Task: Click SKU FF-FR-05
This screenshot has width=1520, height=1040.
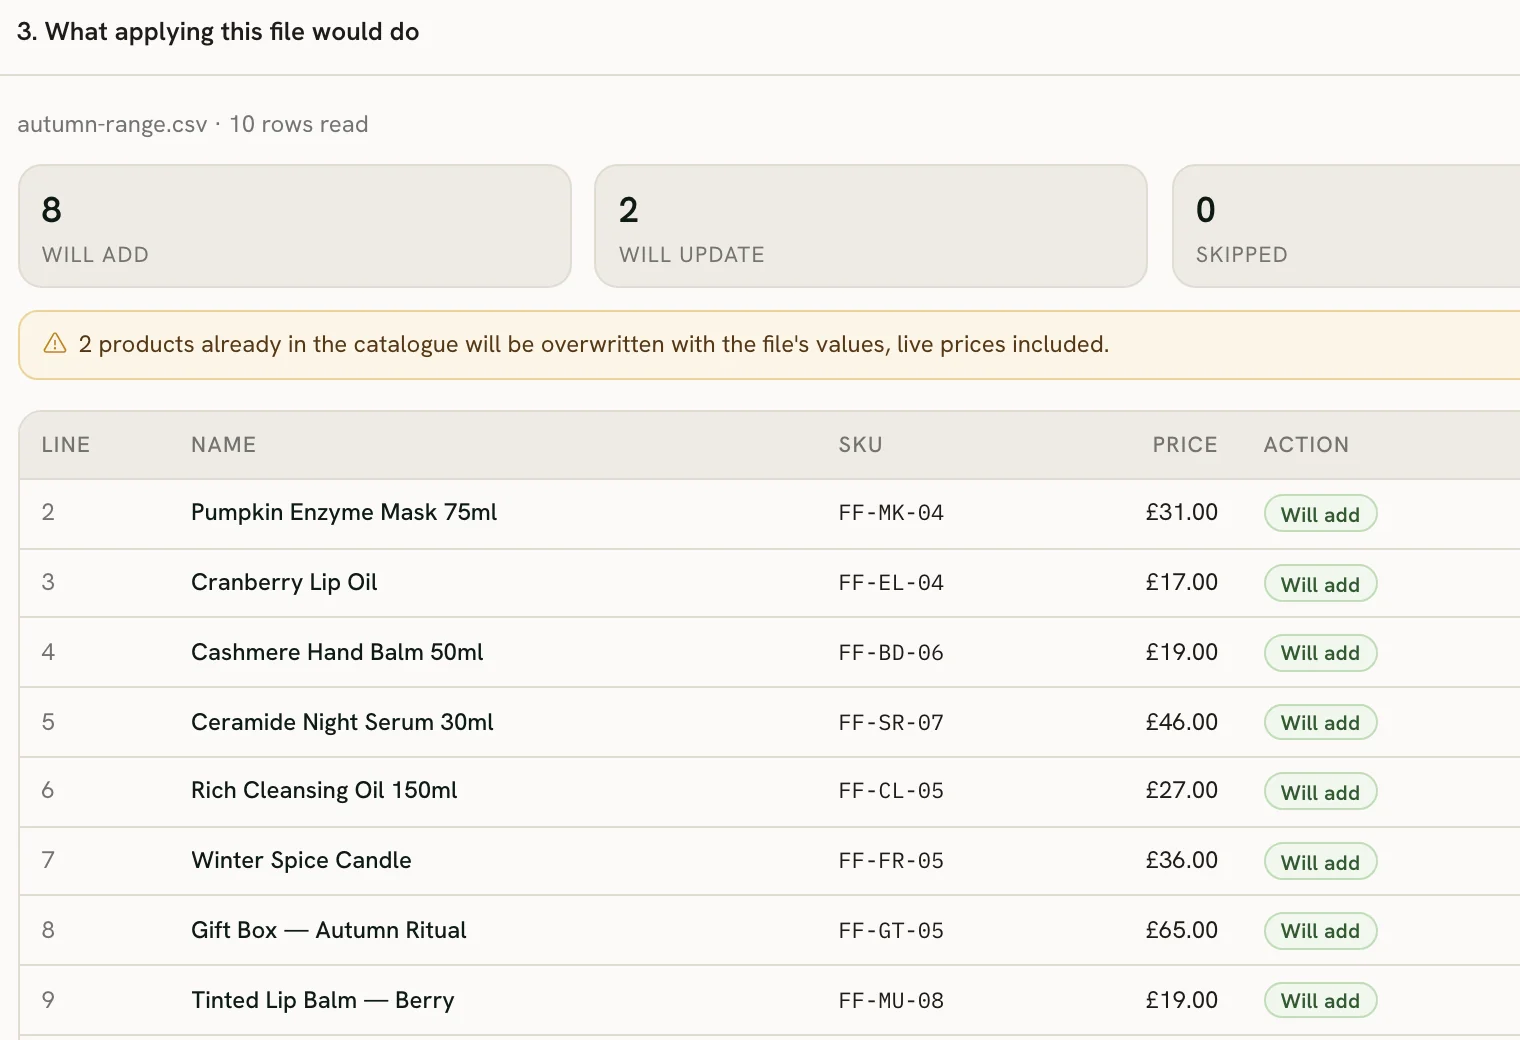Action: (891, 861)
